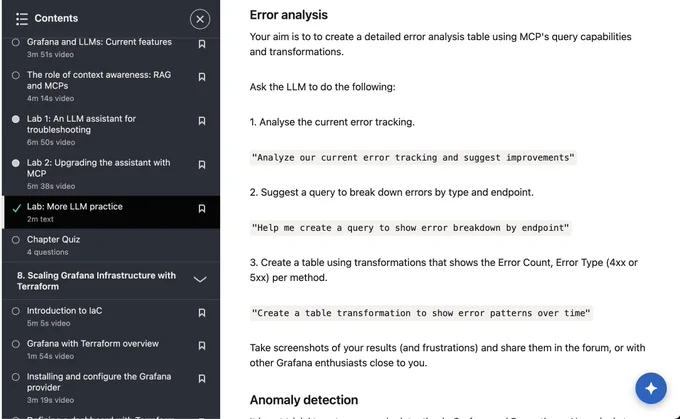Bookmark 'The role of context awareness' lesson

point(202,77)
